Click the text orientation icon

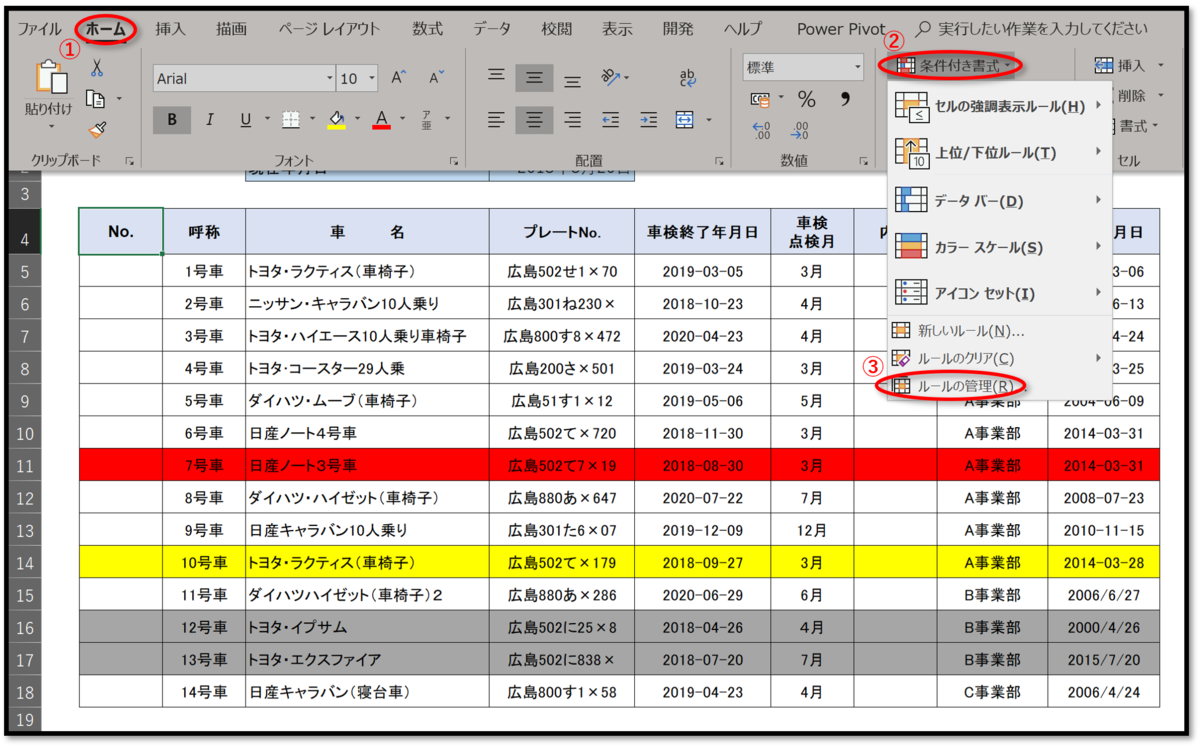pyautogui.click(x=610, y=78)
